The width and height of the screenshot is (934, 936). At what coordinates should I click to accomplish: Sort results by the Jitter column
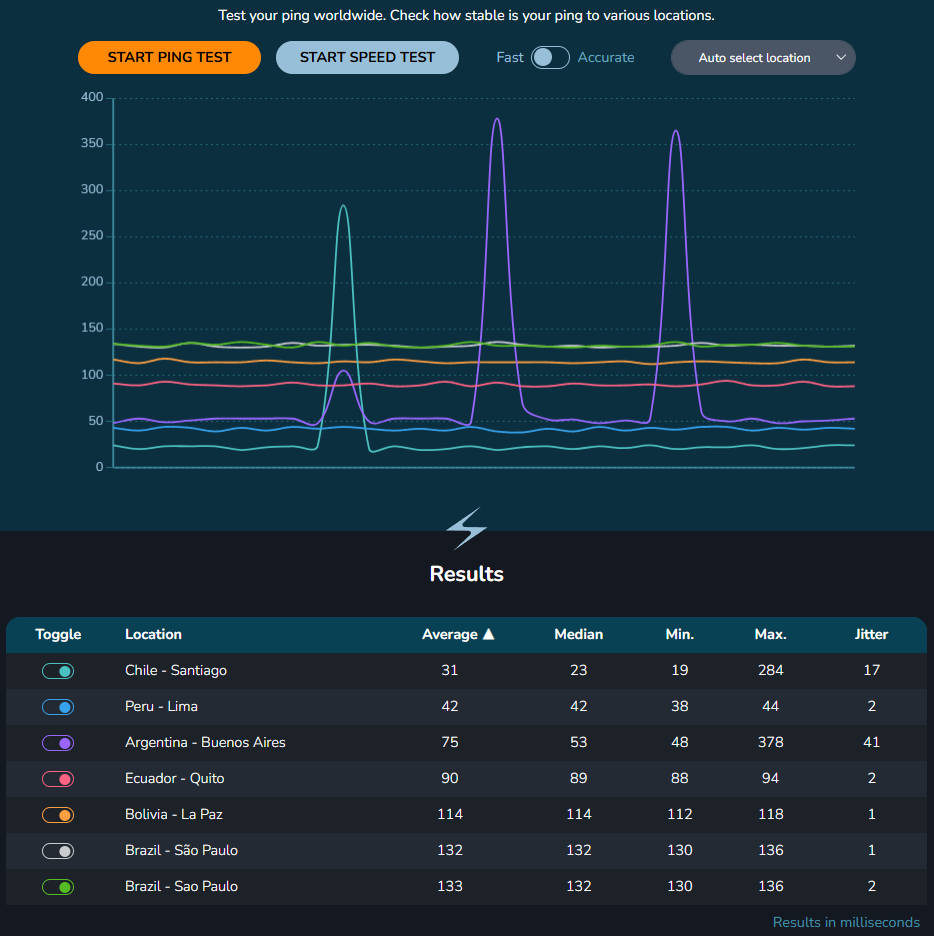point(870,634)
